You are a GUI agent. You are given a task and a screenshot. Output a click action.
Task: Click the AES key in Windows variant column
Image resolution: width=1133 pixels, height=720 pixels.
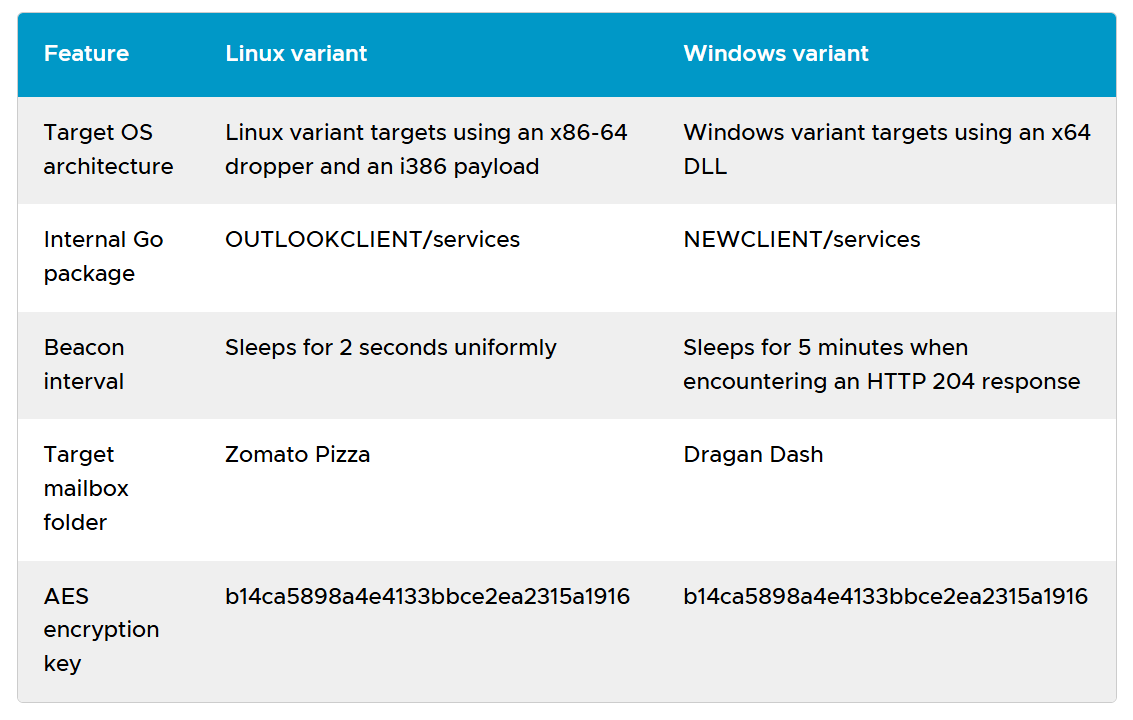tap(885, 597)
